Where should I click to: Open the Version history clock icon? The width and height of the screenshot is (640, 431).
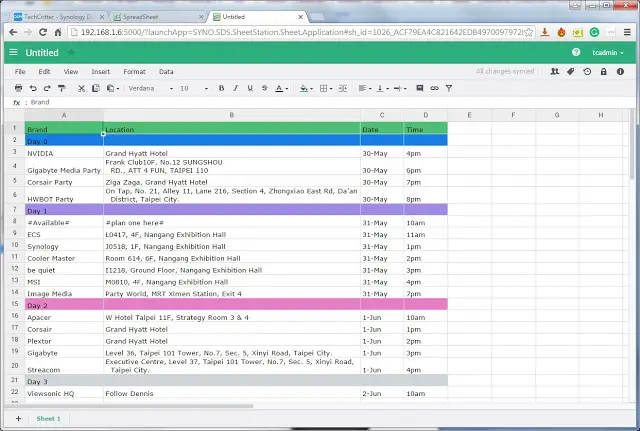pos(587,71)
